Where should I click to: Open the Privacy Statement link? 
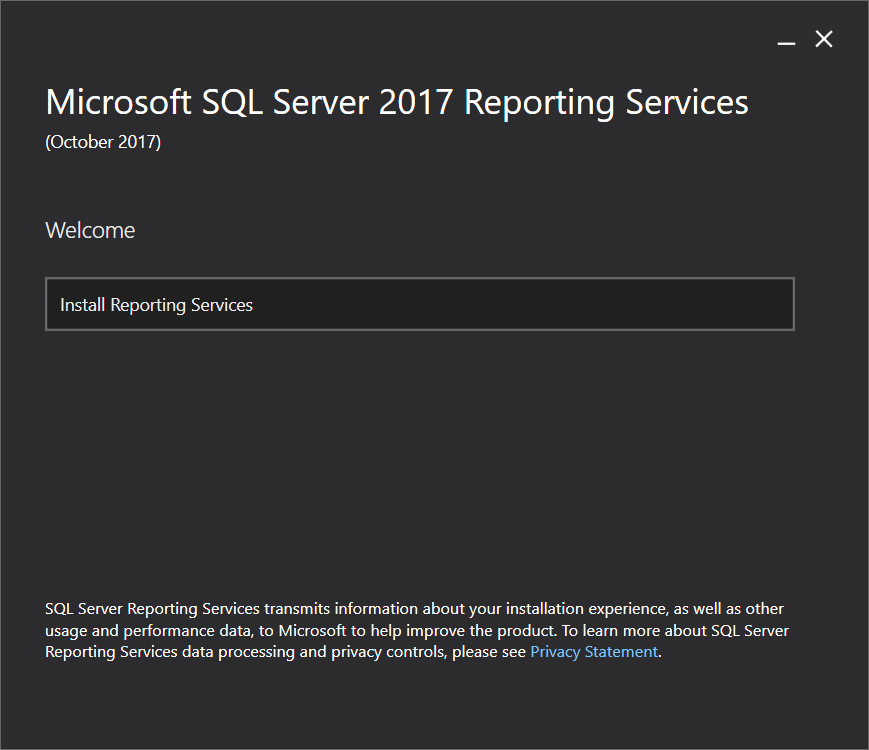pyautogui.click(x=594, y=652)
